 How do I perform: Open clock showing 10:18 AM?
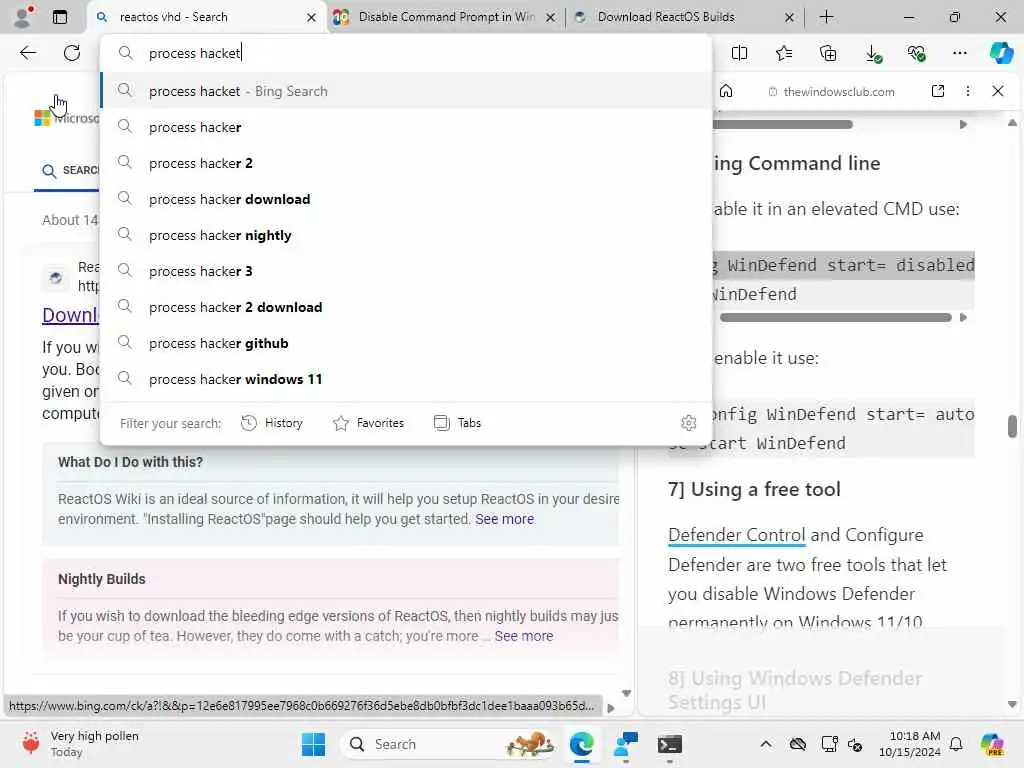point(910,744)
